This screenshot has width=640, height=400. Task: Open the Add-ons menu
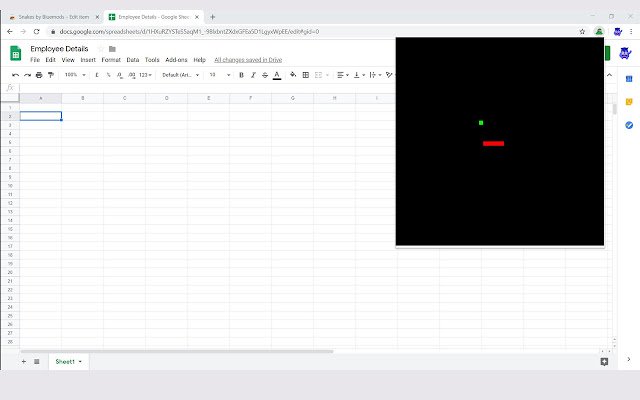176,60
